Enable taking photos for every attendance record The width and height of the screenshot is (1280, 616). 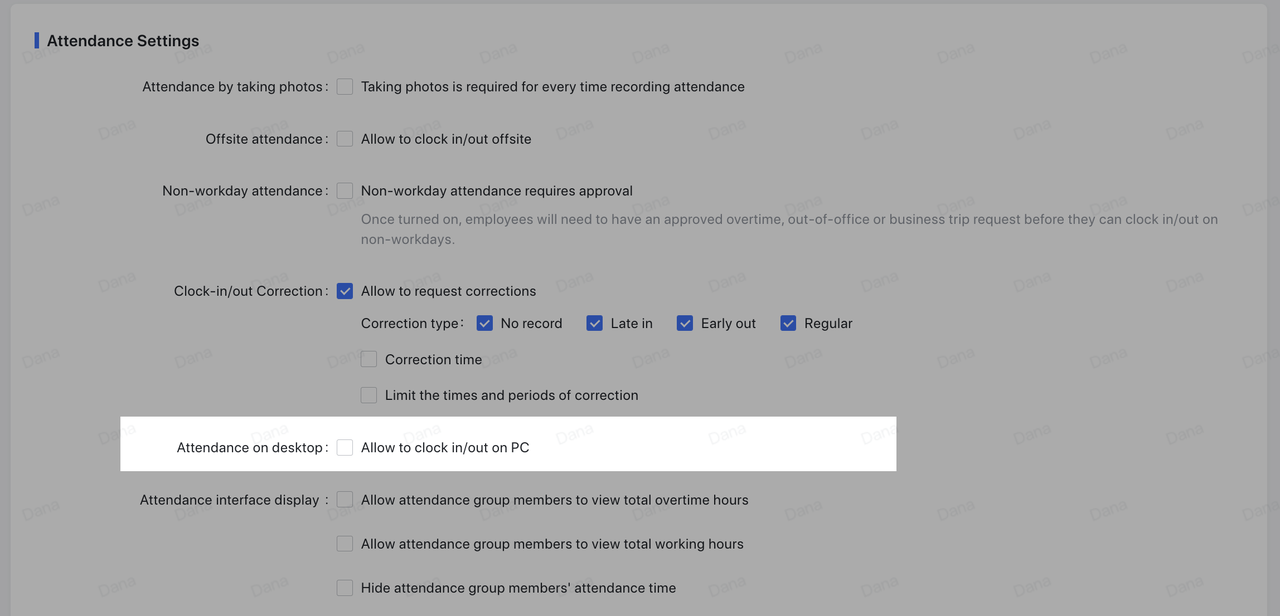345,87
